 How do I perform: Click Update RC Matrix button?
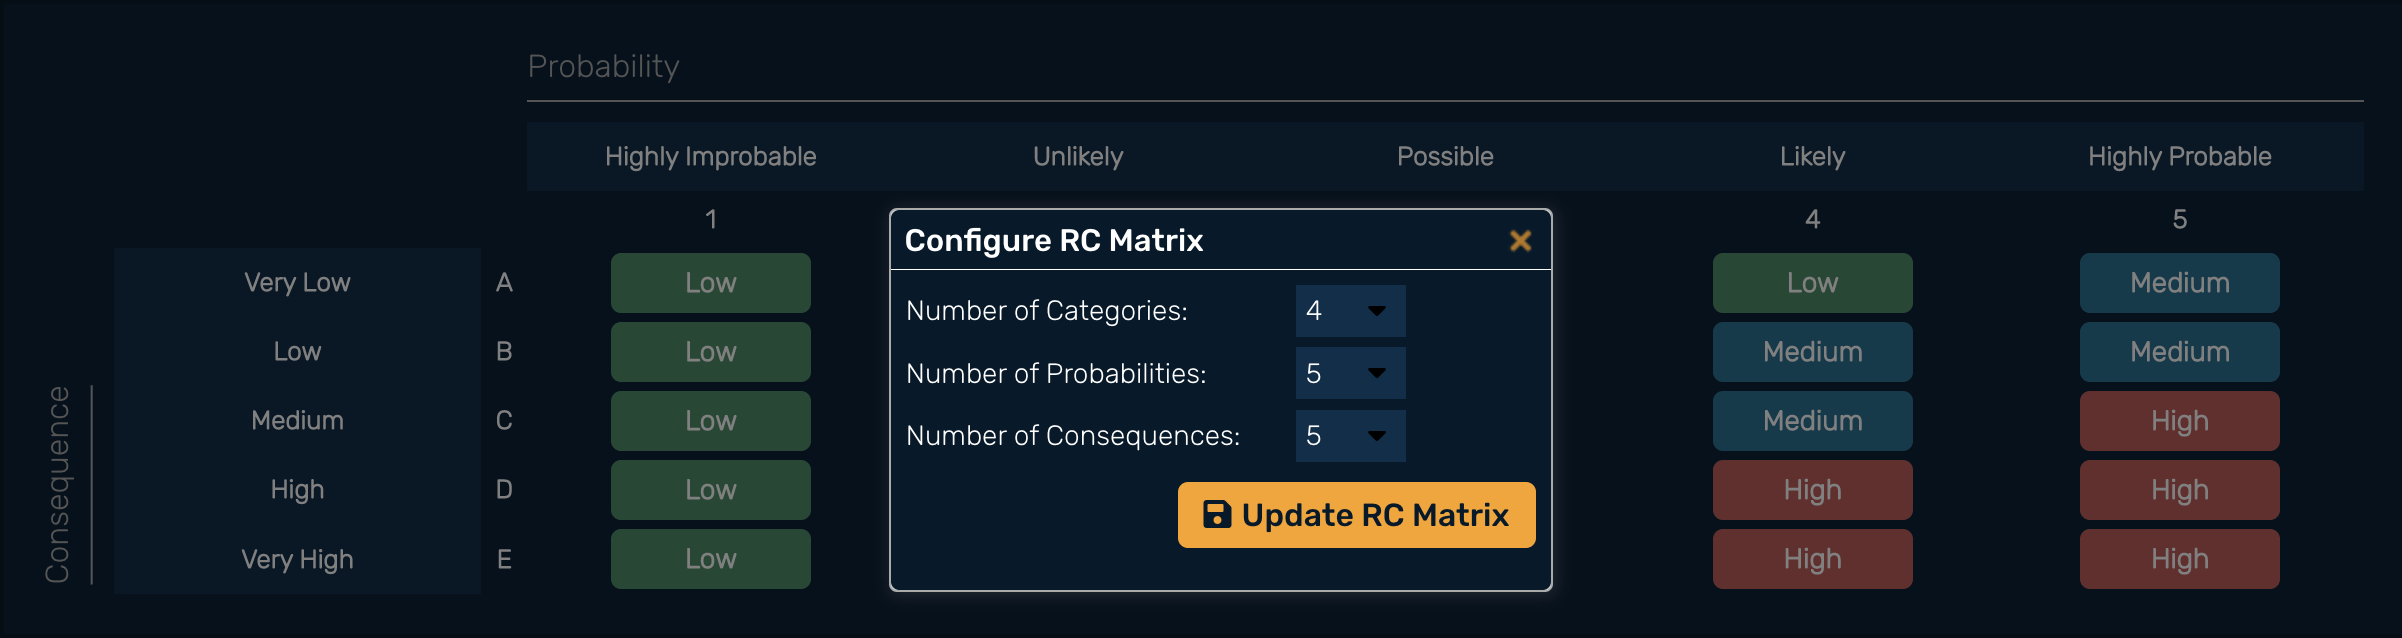coord(1356,515)
